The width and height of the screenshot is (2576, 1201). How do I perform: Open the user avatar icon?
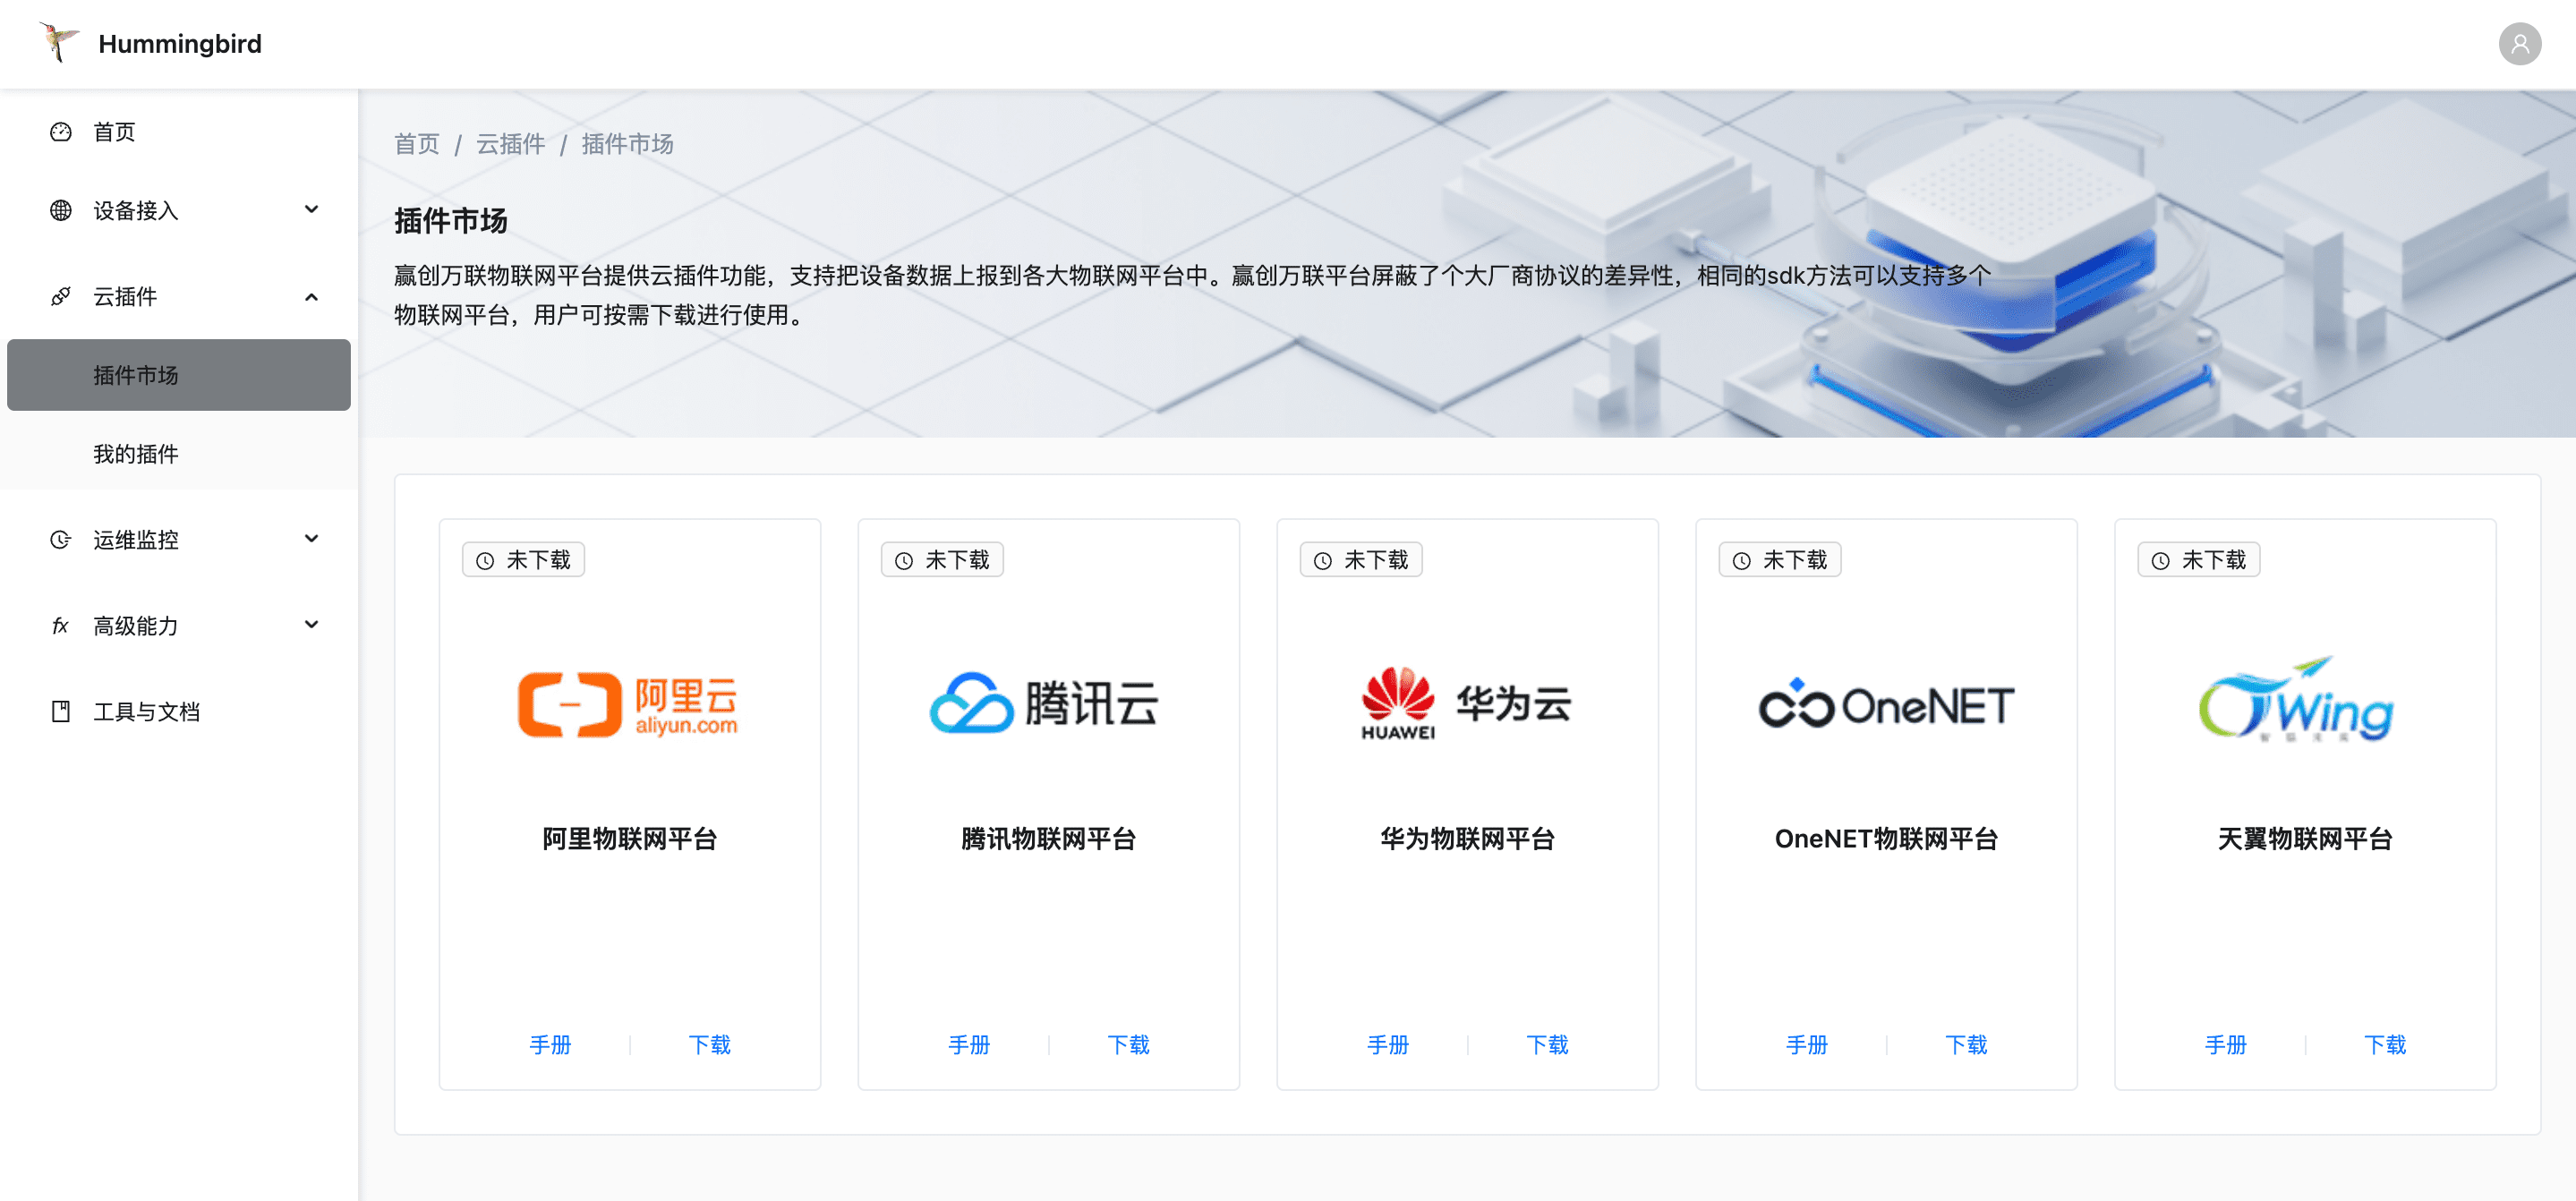(x=2519, y=44)
